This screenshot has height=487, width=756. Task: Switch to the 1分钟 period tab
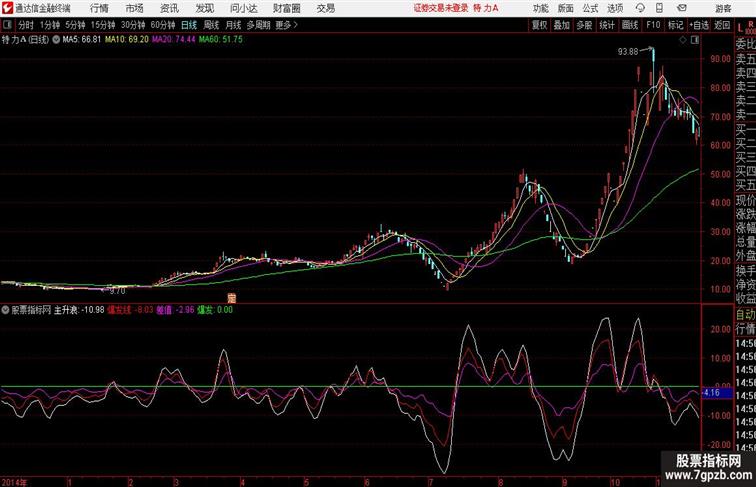50,25
